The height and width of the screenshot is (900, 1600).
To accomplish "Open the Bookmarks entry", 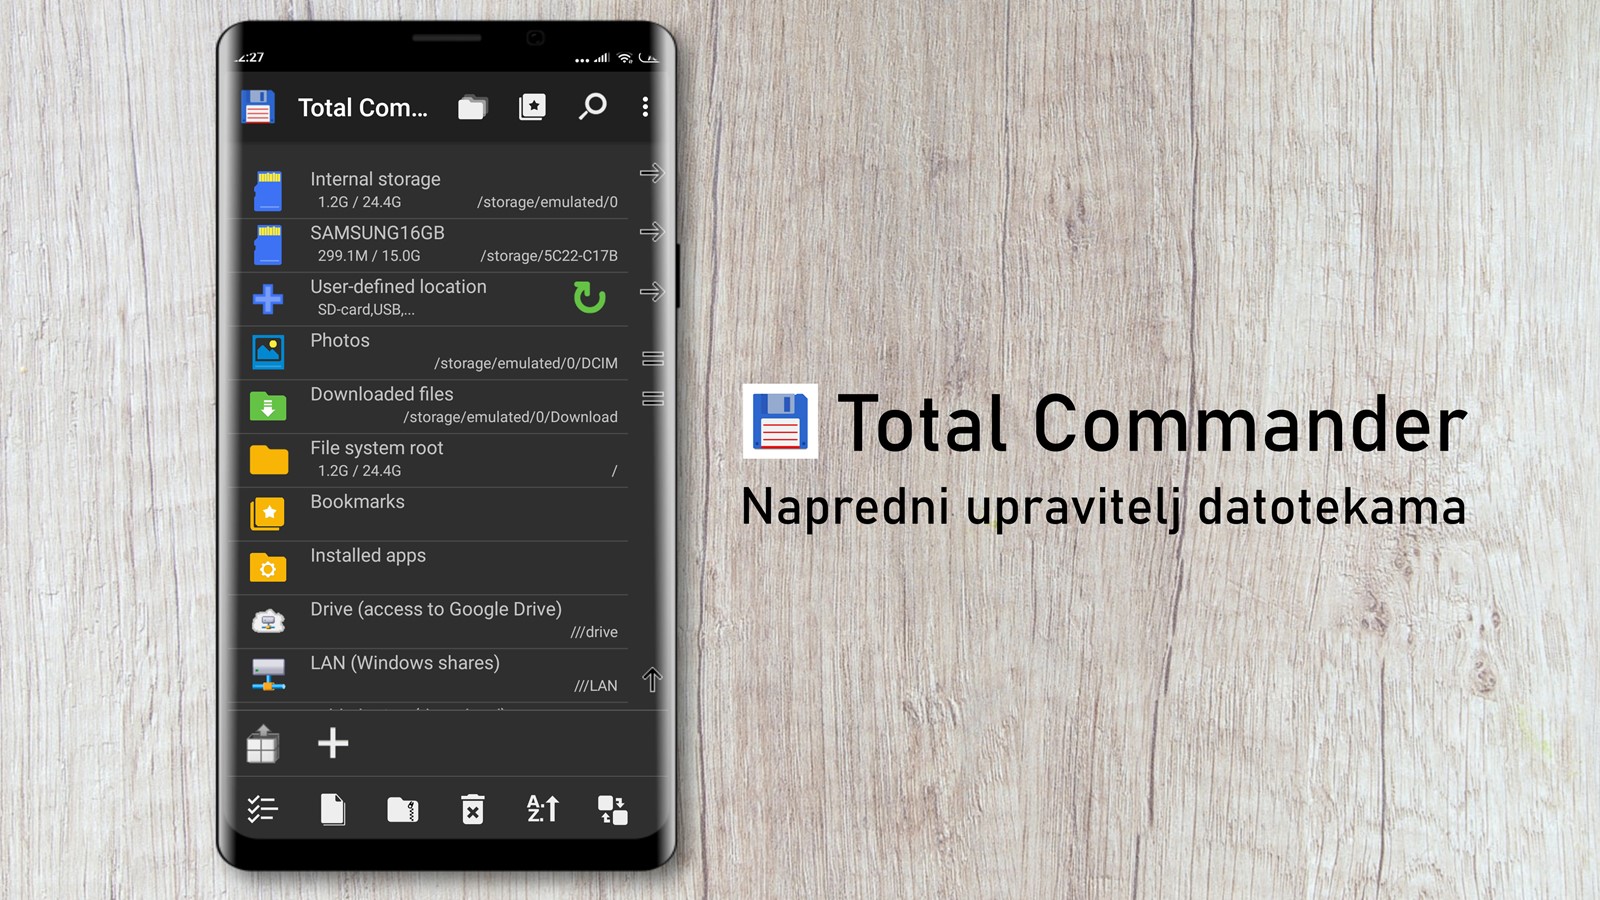I will click(x=429, y=514).
